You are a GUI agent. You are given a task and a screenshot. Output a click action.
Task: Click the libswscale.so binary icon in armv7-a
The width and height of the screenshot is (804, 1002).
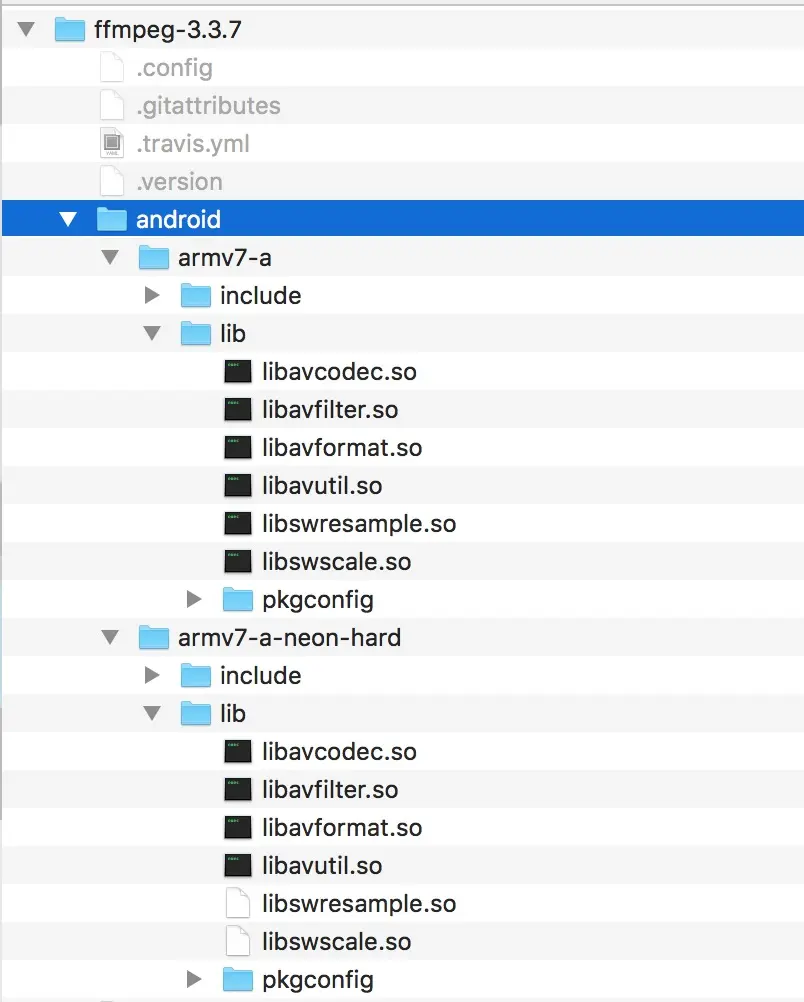238,561
